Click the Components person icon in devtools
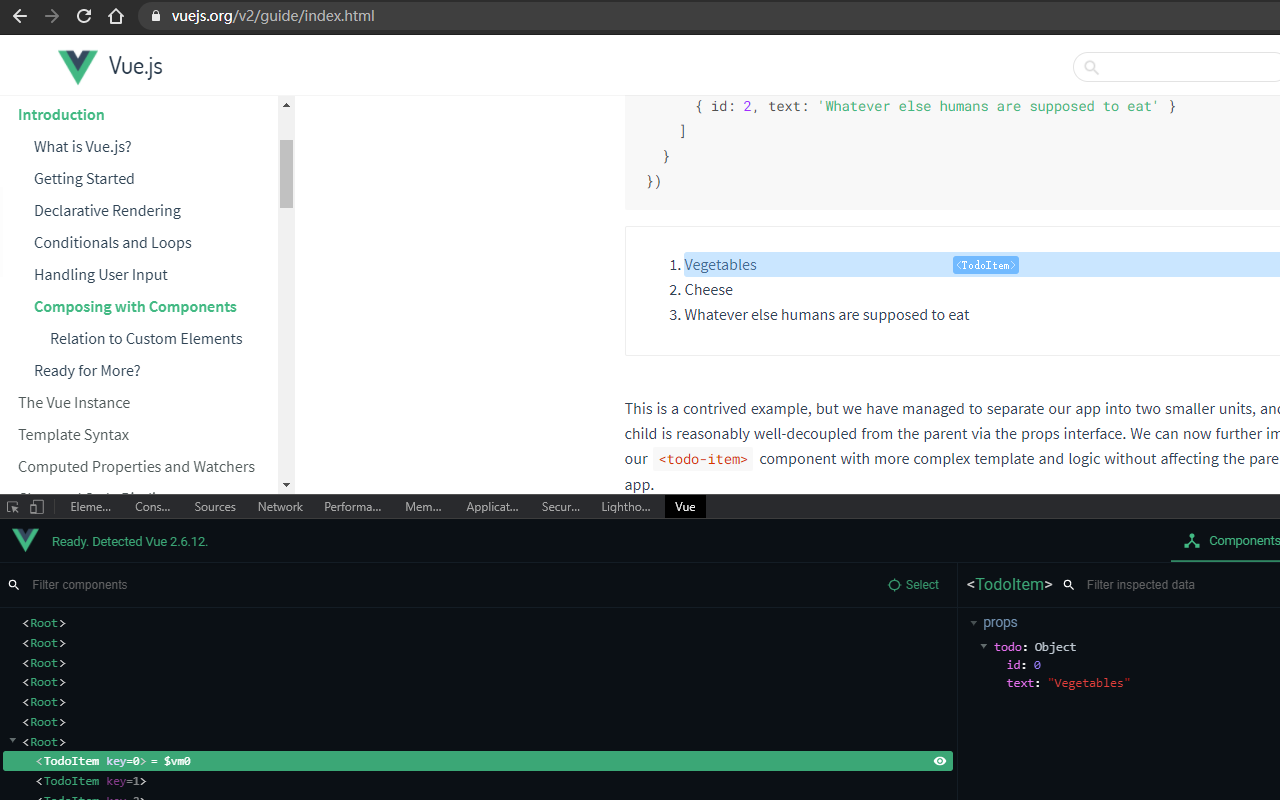Screen dimensions: 1280x800 click(x=1191, y=541)
